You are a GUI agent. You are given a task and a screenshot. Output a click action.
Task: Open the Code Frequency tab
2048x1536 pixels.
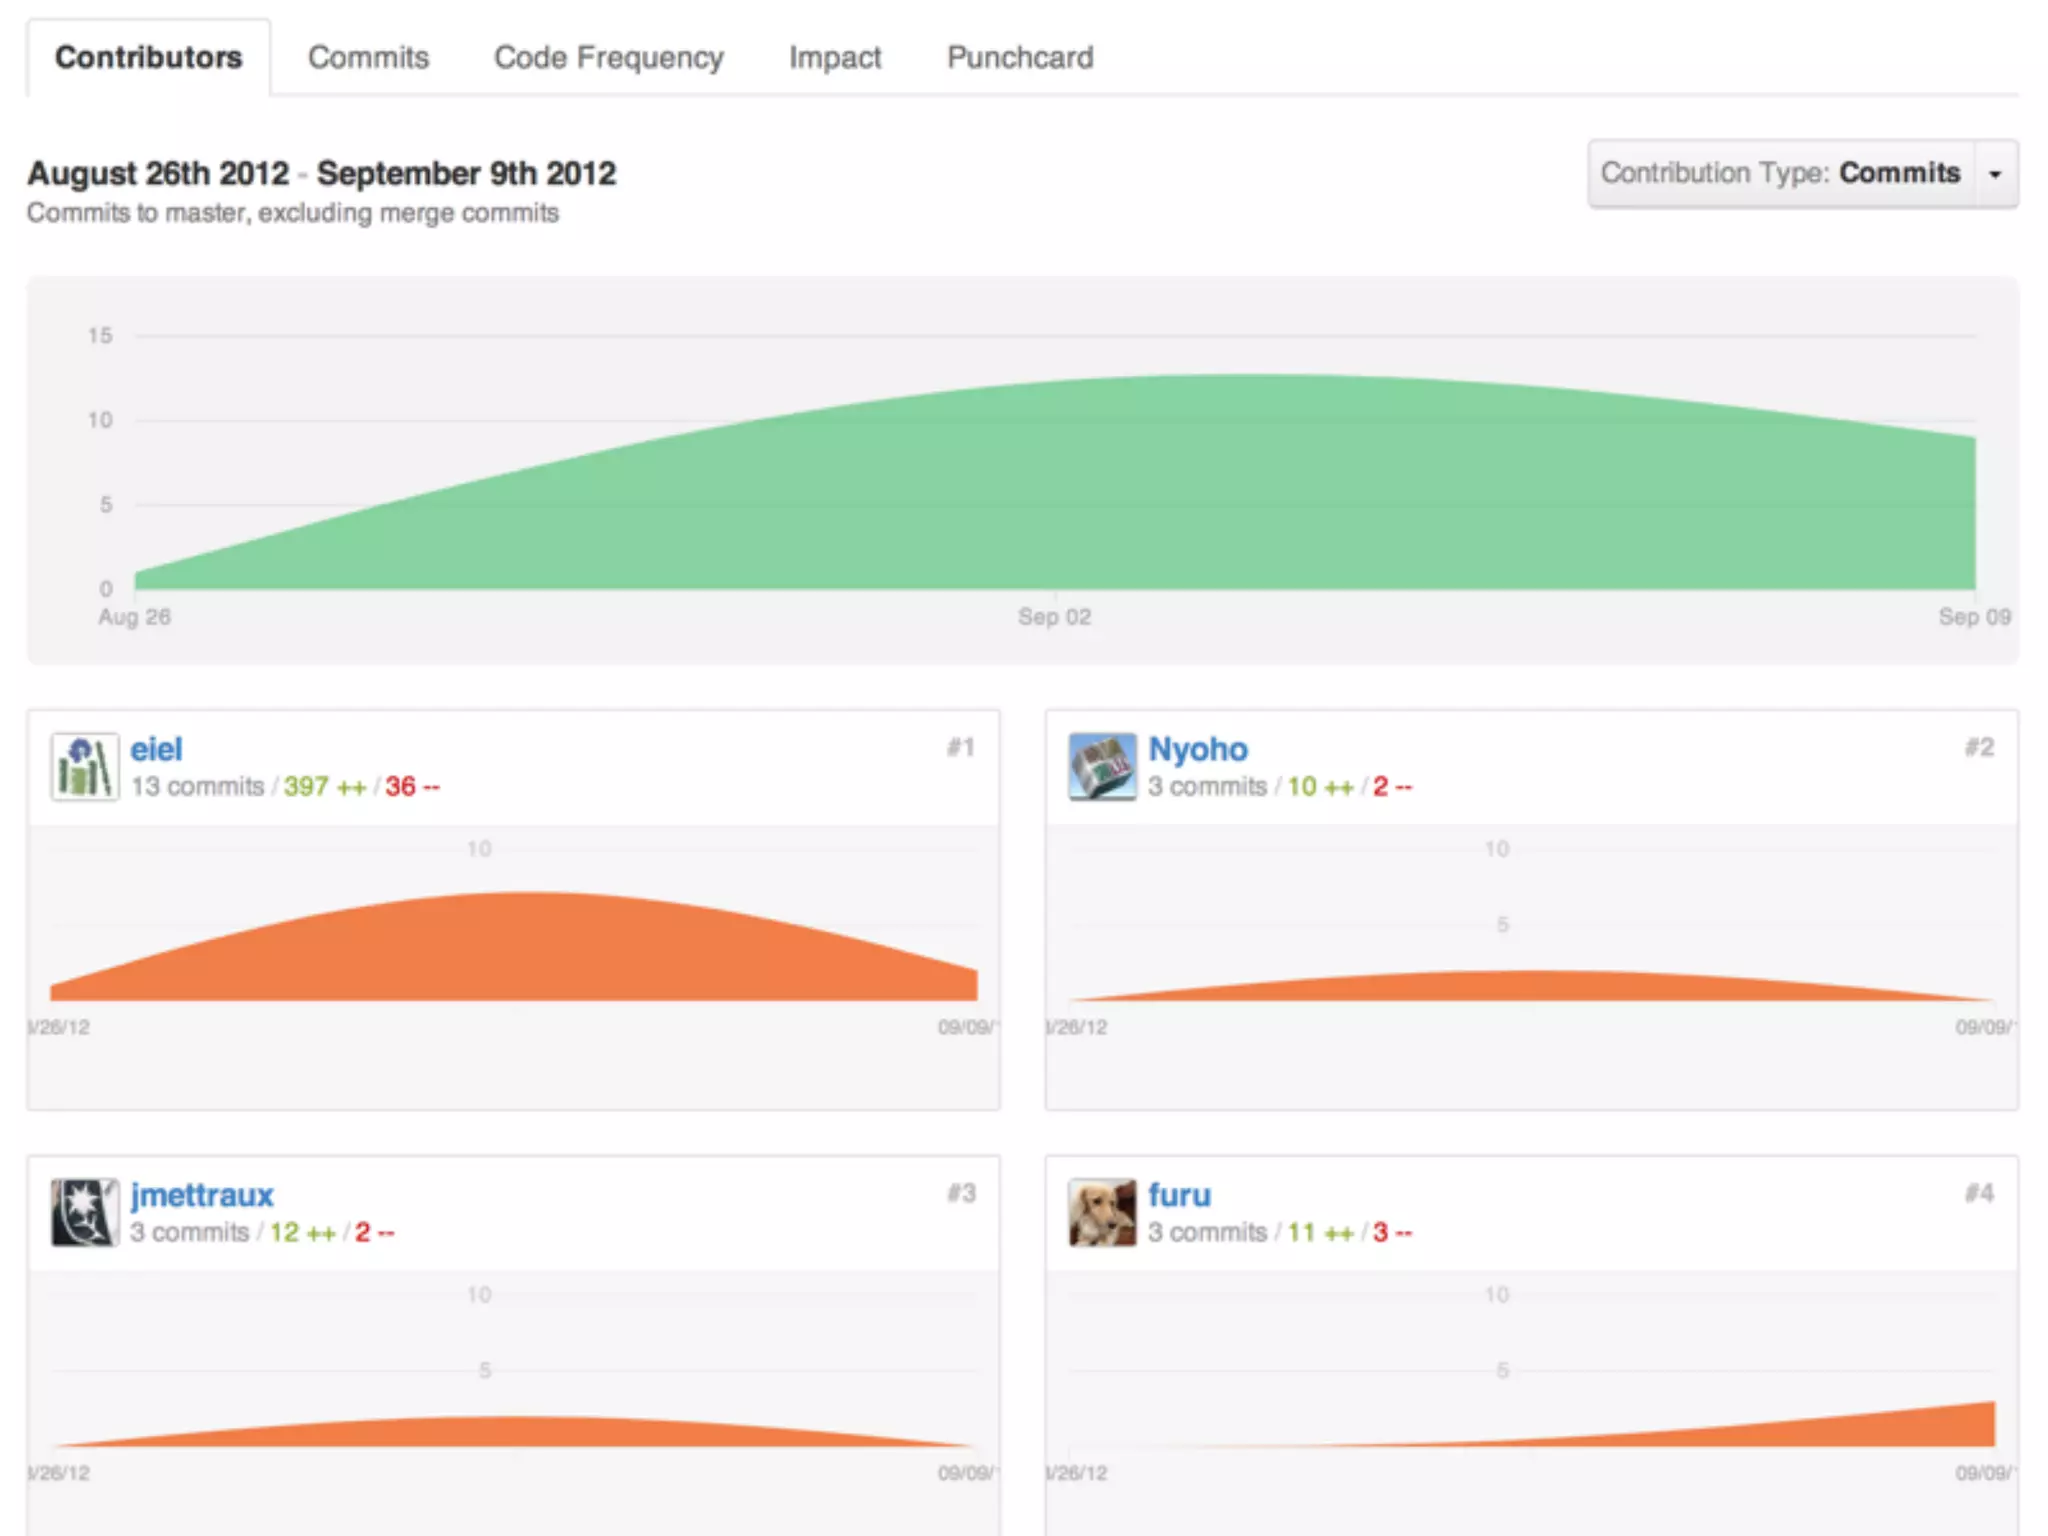[608, 58]
